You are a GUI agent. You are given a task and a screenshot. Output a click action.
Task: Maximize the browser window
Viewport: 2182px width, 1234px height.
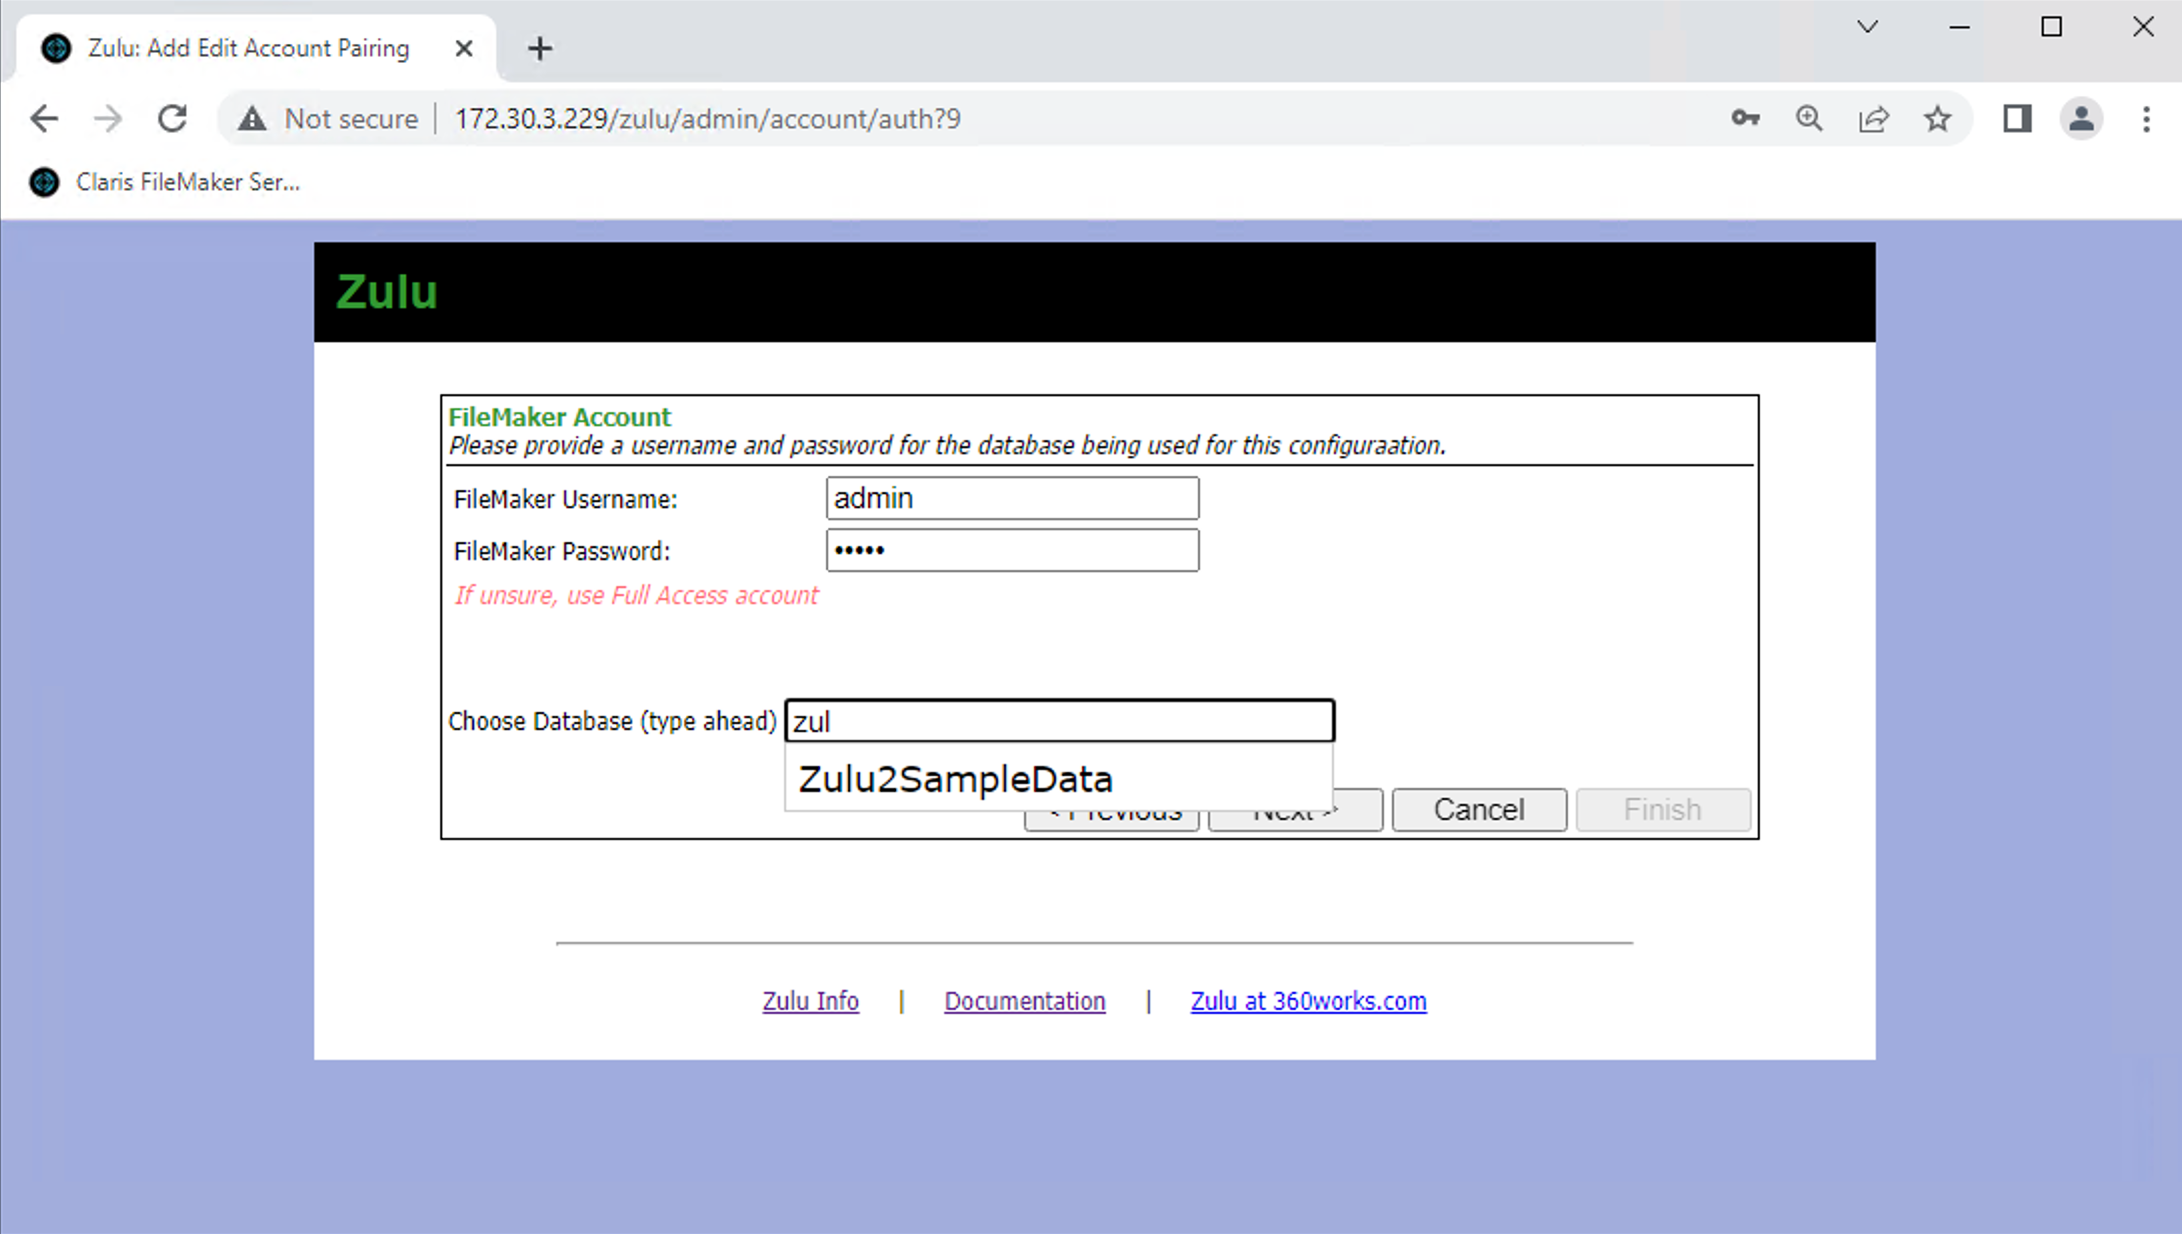[2051, 27]
